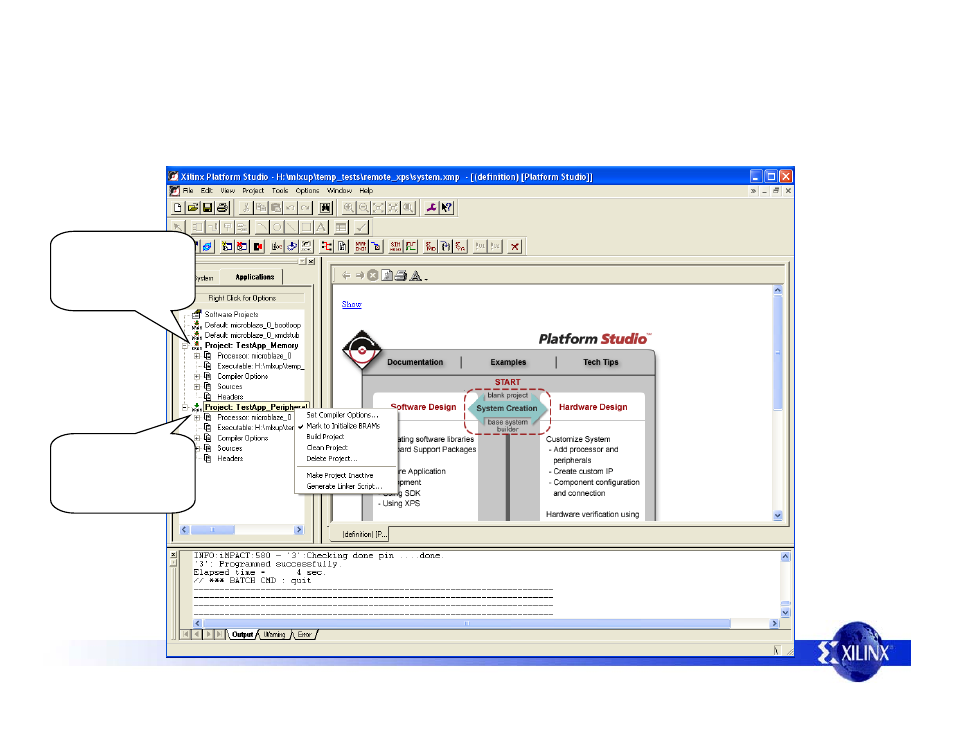Choose Delete Project in context menu
954x737 pixels.
click(332, 459)
